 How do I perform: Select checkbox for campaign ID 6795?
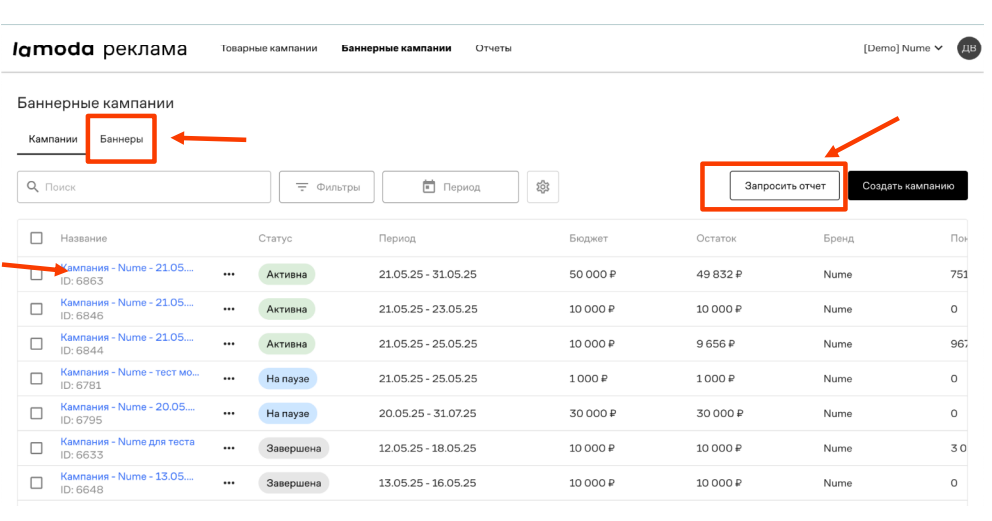pos(37,414)
